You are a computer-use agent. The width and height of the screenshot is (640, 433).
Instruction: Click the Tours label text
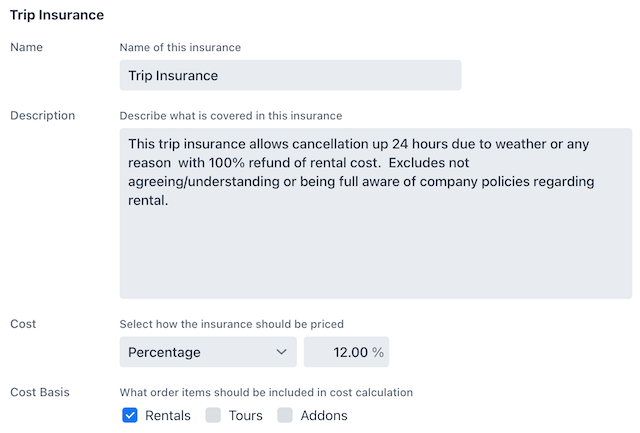pos(245,415)
